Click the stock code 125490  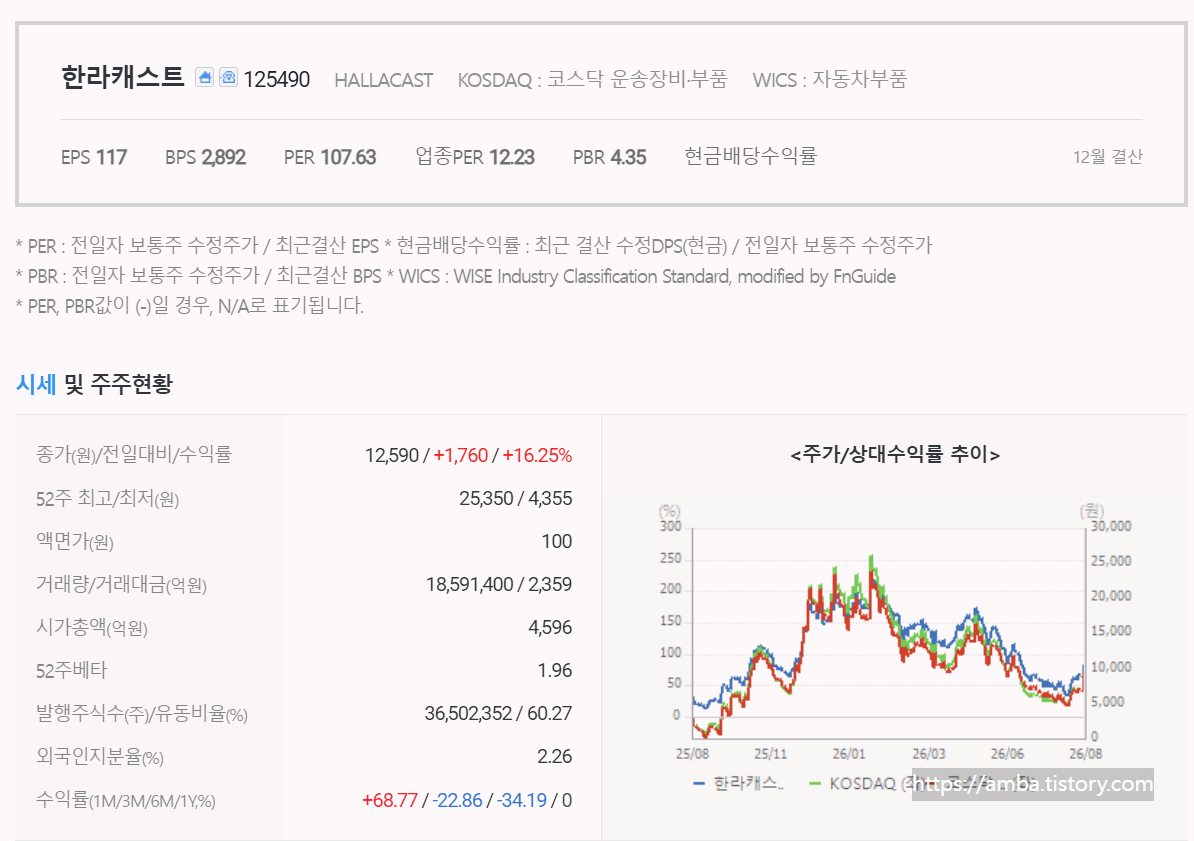click(276, 79)
